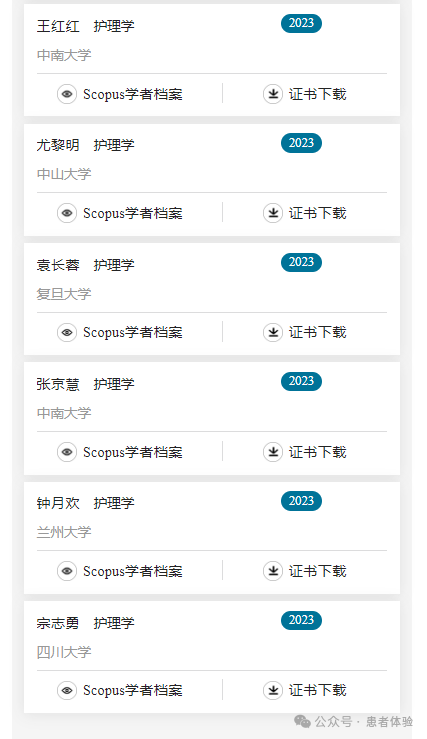Image resolution: width=427 pixels, height=739 pixels.
Task: Click the download icon in 张京慧's card
Action: pyautogui.click(x=273, y=452)
